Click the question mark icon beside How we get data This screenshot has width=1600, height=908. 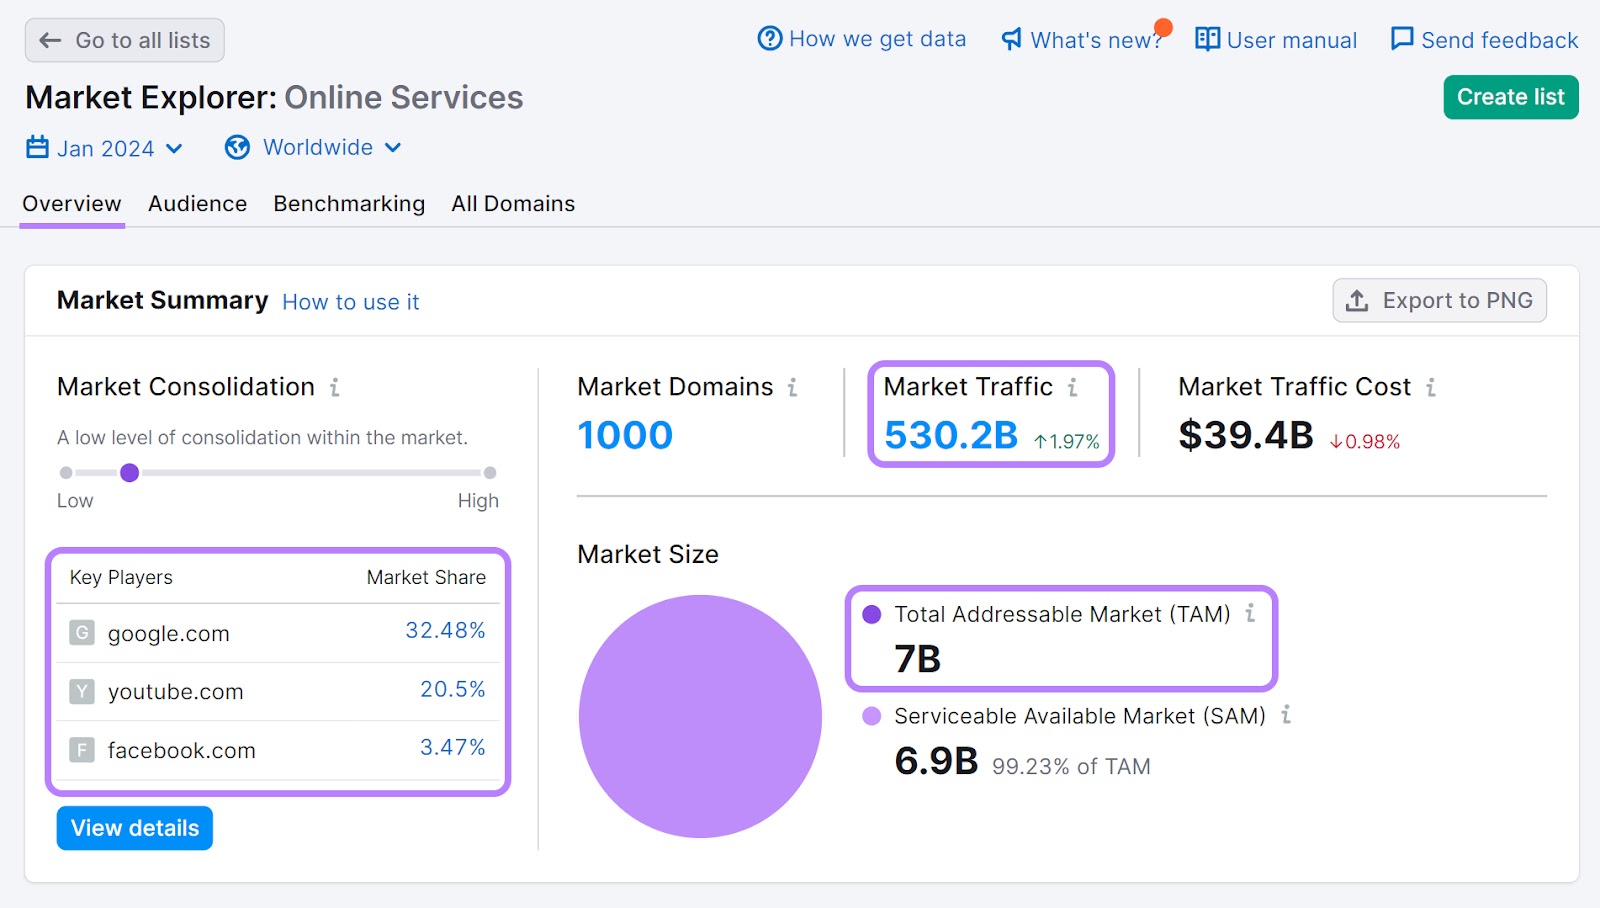[768, 38]
